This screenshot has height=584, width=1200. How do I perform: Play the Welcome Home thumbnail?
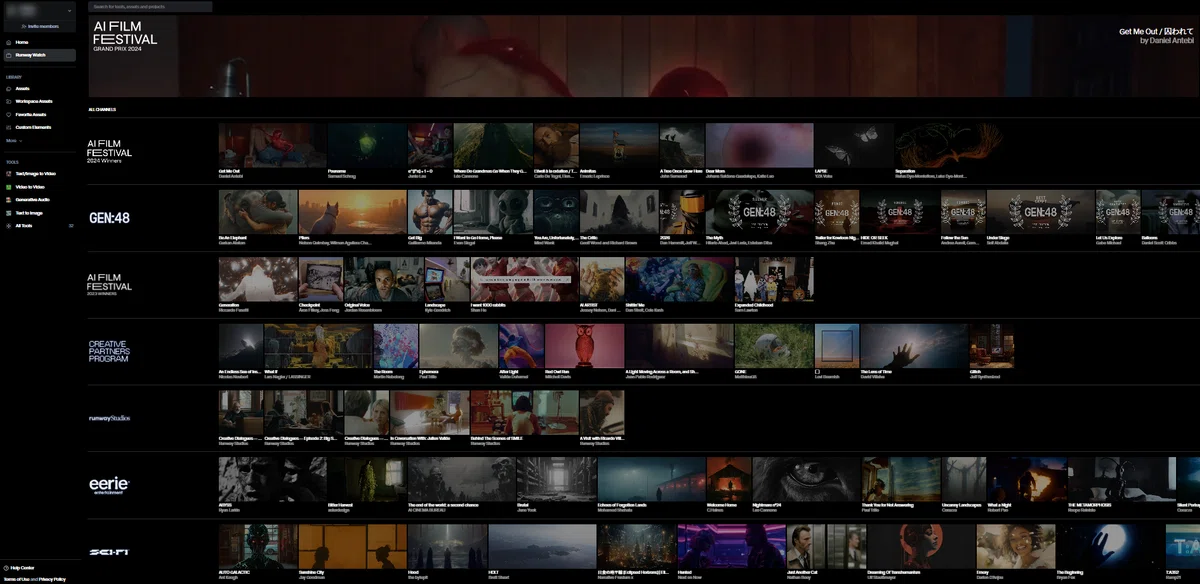pos(727,480)
